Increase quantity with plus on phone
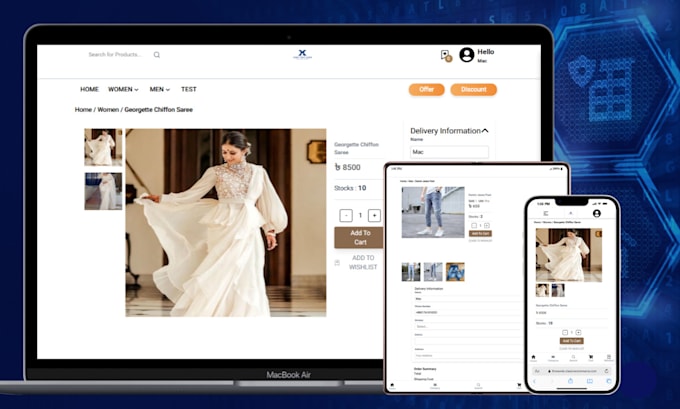The image size is (680, 409). tap(578, 333)
